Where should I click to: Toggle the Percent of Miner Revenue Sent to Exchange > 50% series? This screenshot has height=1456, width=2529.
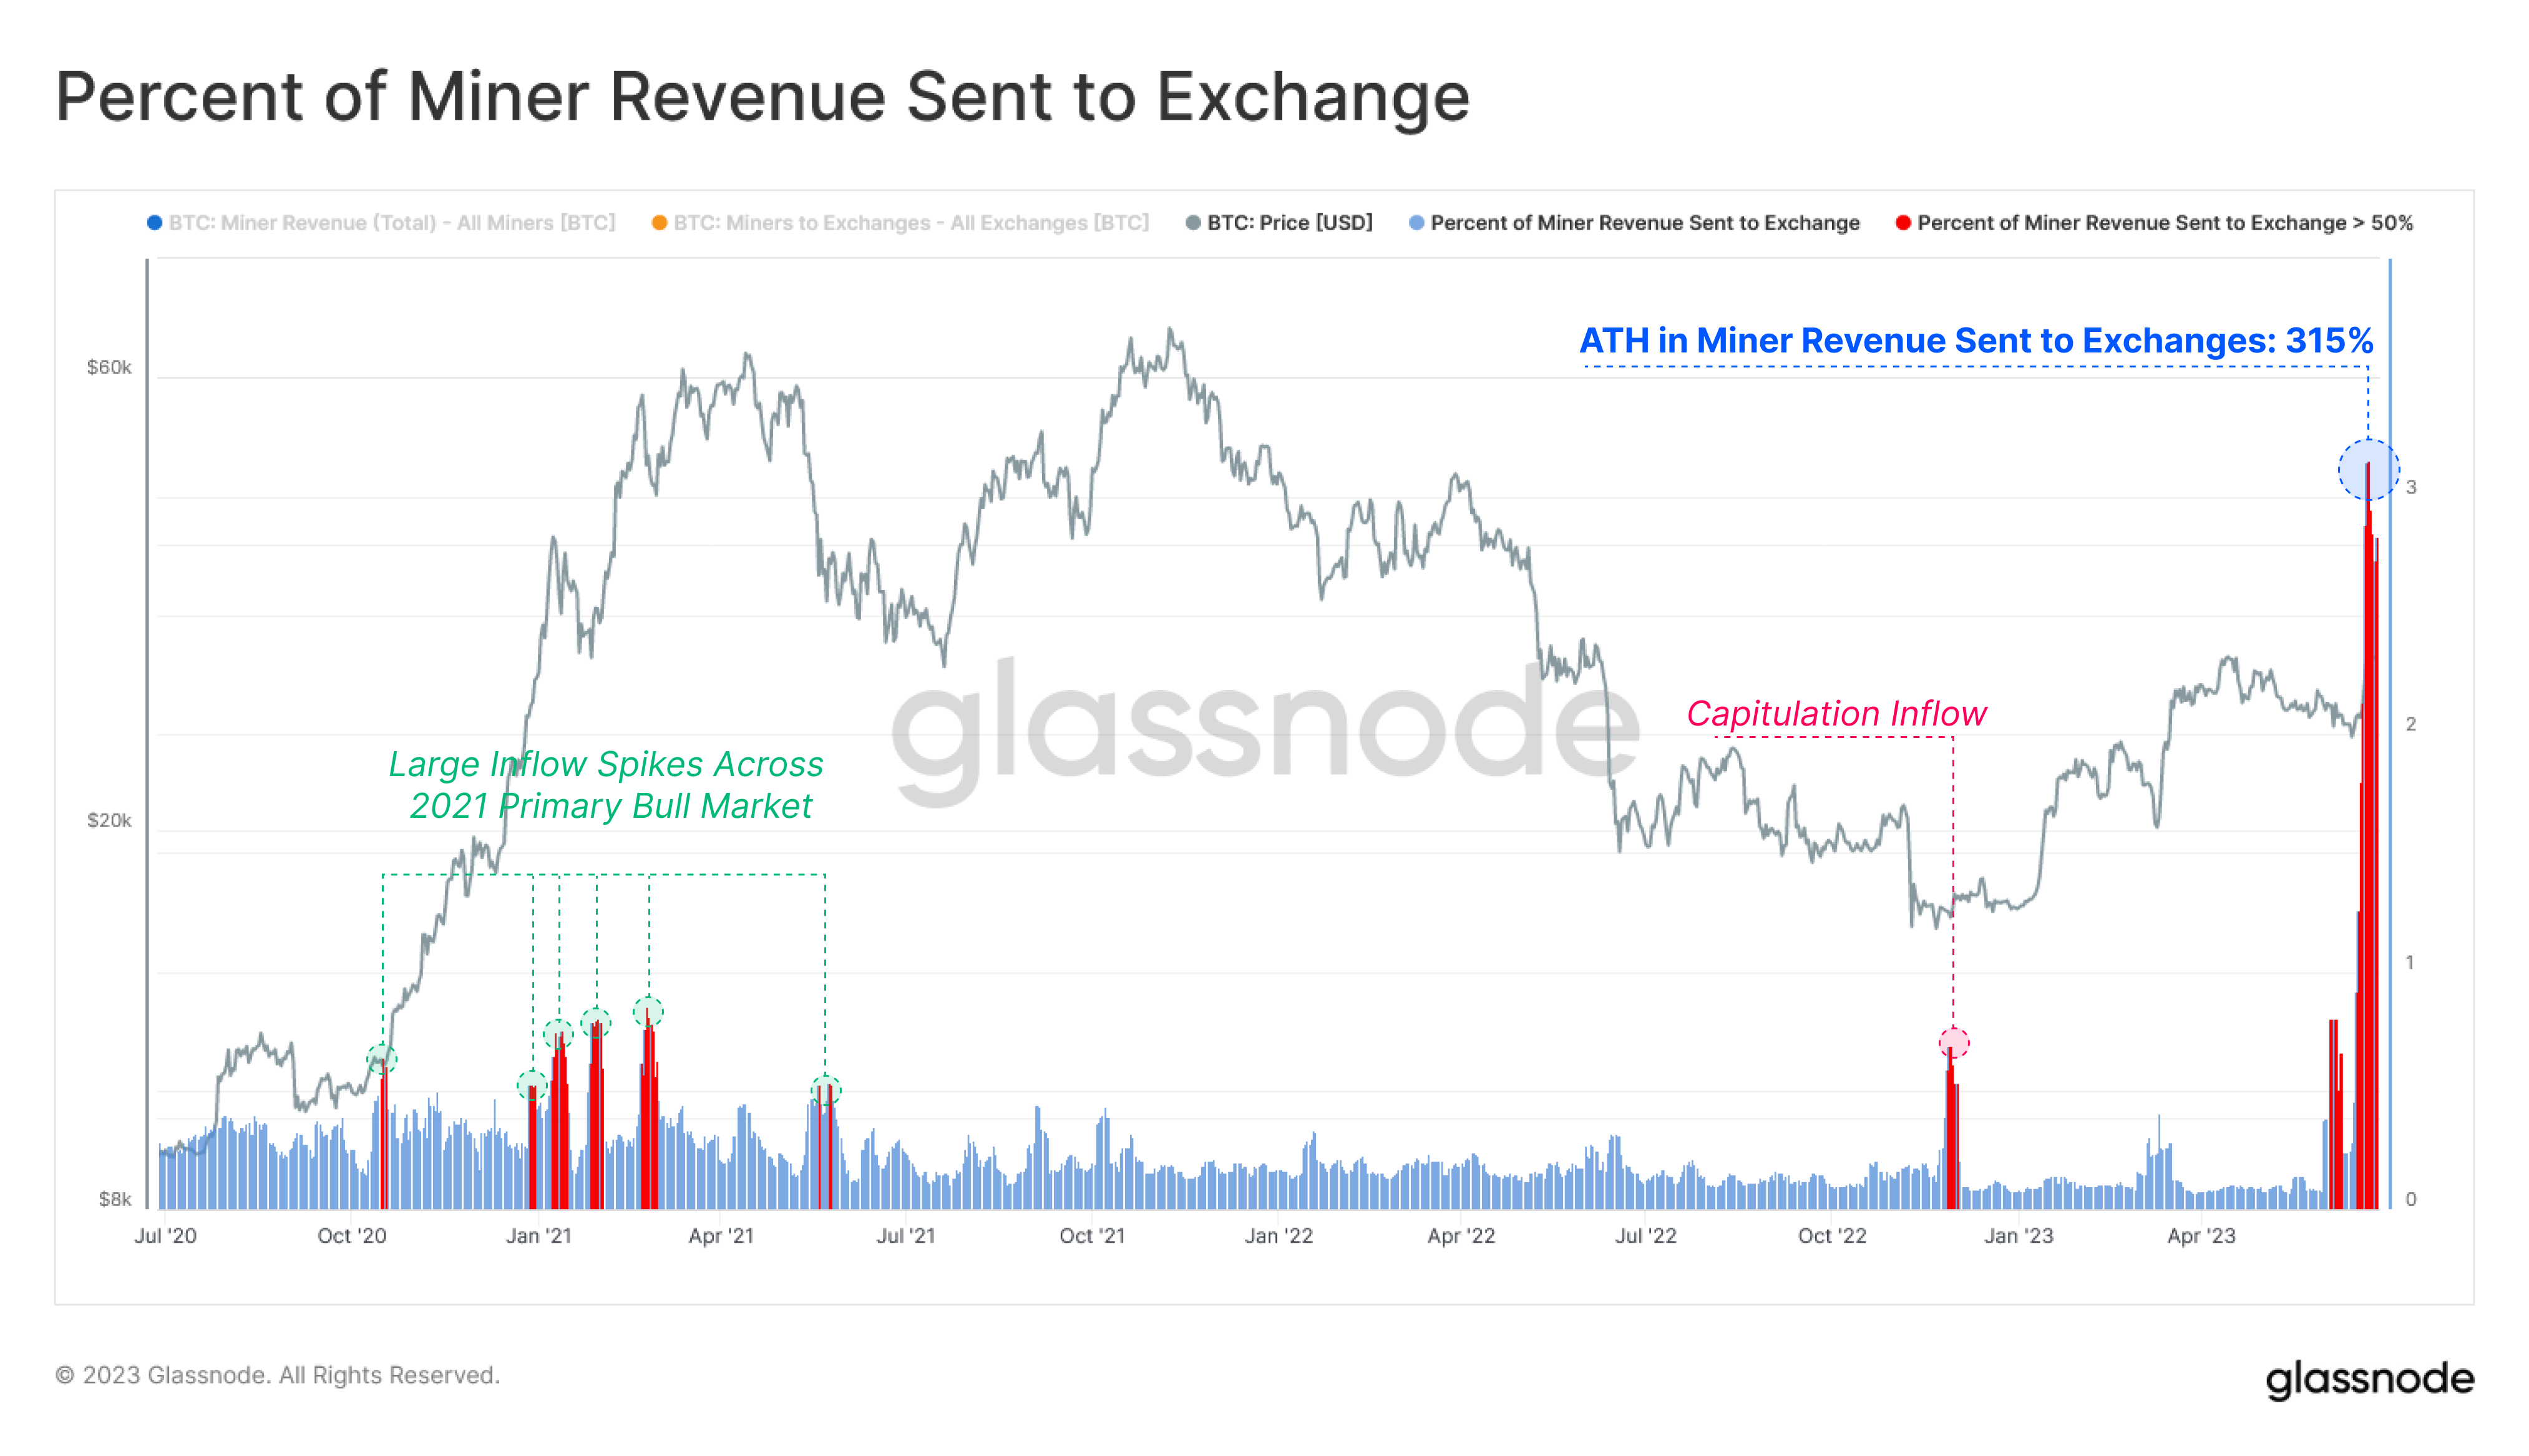[2164, 223]
